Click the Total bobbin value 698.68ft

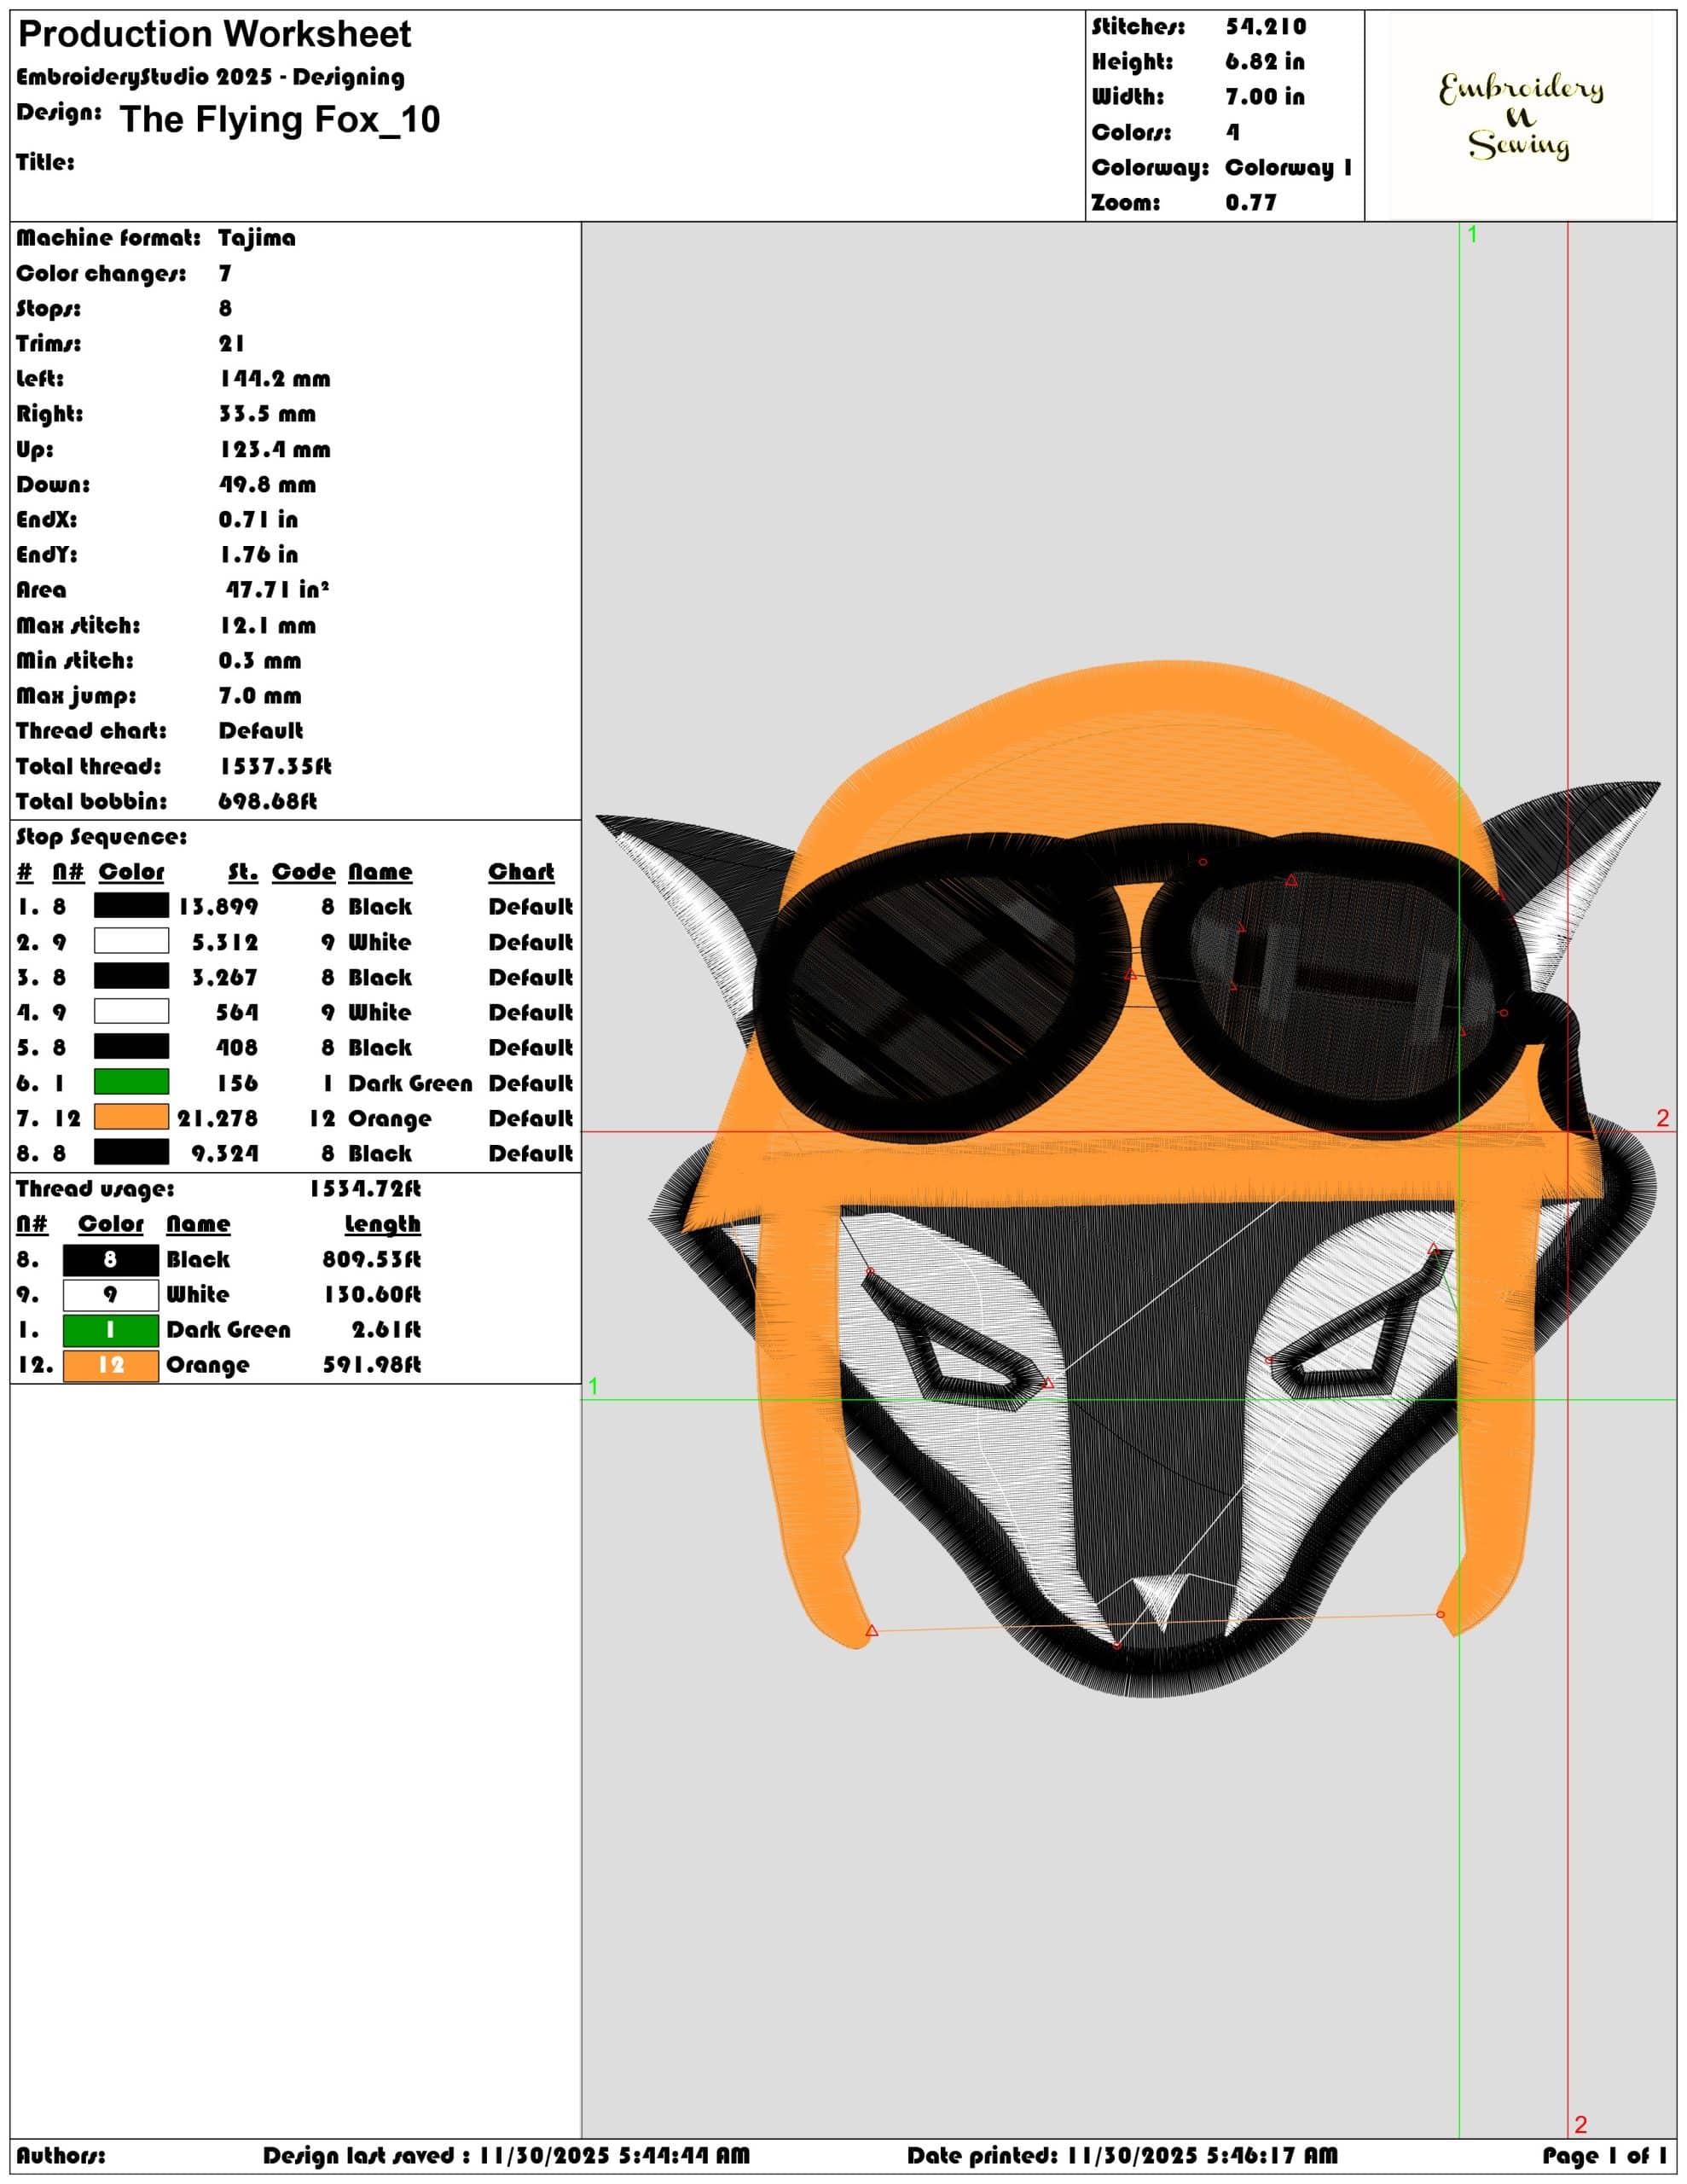(x=268, y=802)
